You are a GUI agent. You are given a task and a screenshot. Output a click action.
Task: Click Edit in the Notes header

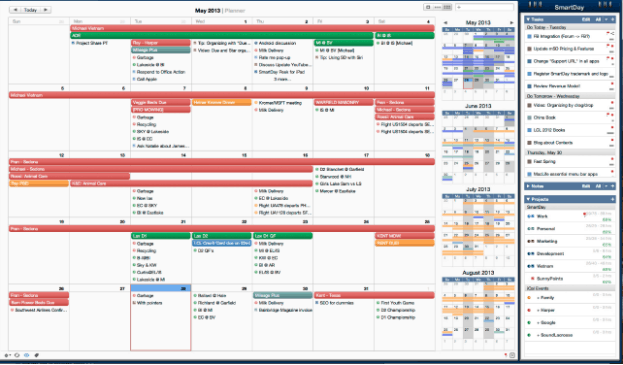[x=586, y=186]
